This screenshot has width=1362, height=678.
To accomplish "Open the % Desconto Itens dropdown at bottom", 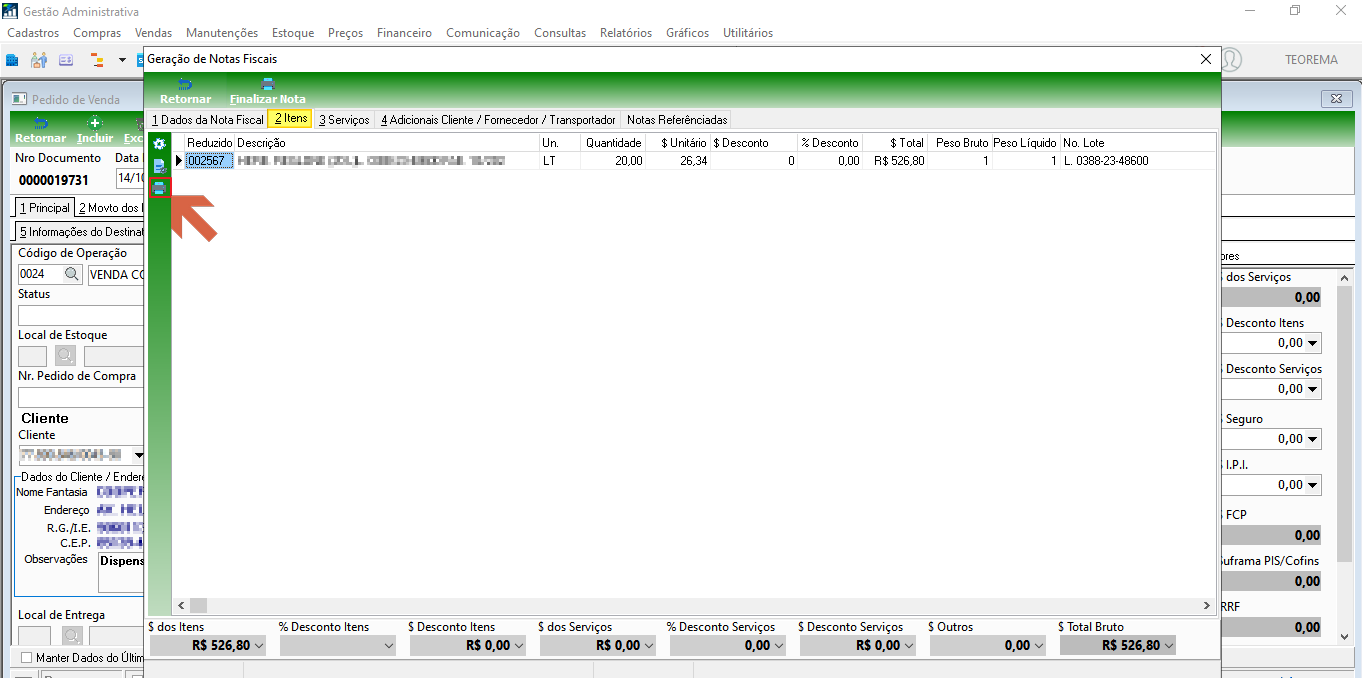I will pos(389,646).
